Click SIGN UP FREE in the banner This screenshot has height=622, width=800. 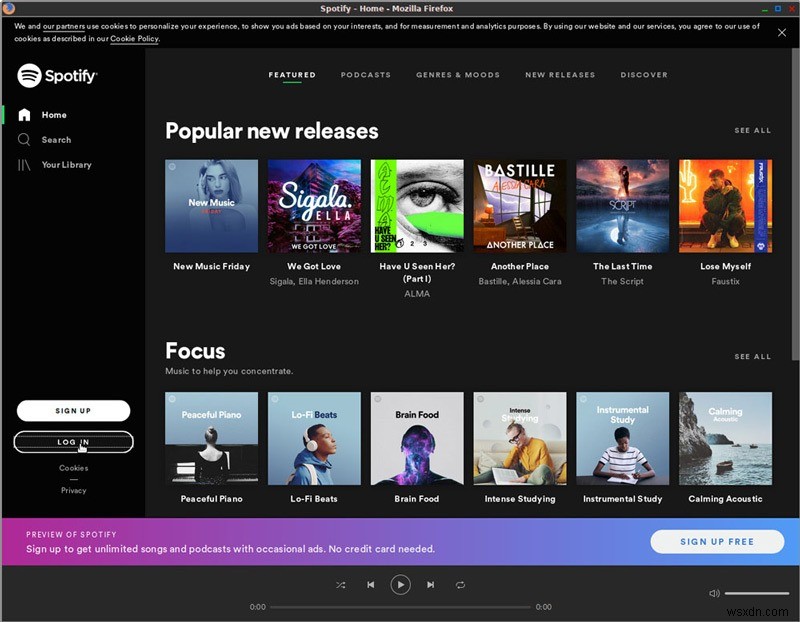tap(717, 541)
